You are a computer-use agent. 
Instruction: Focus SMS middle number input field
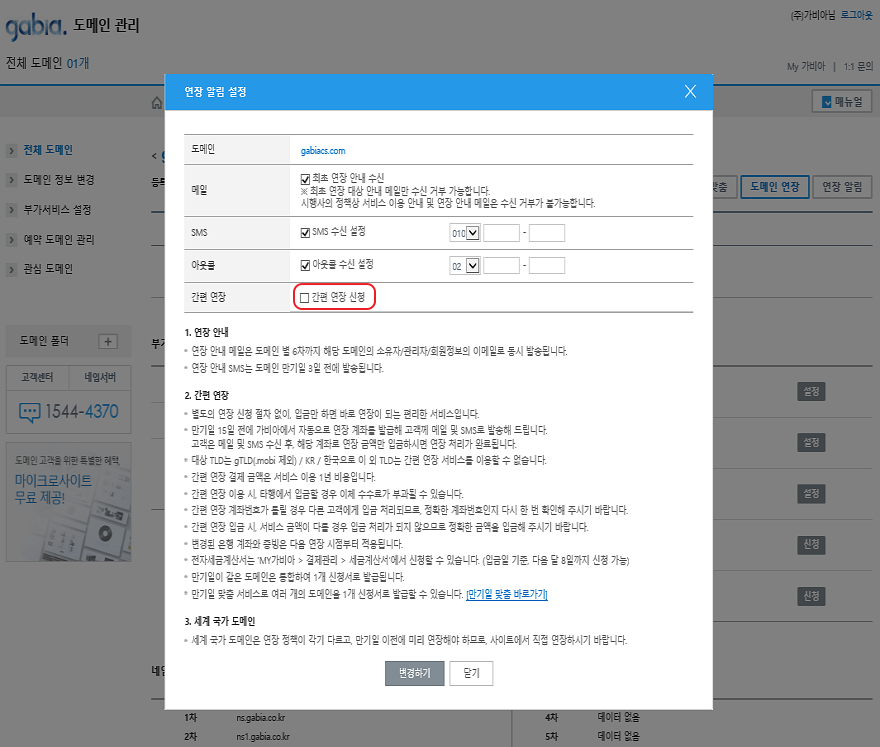click(501, 233)
